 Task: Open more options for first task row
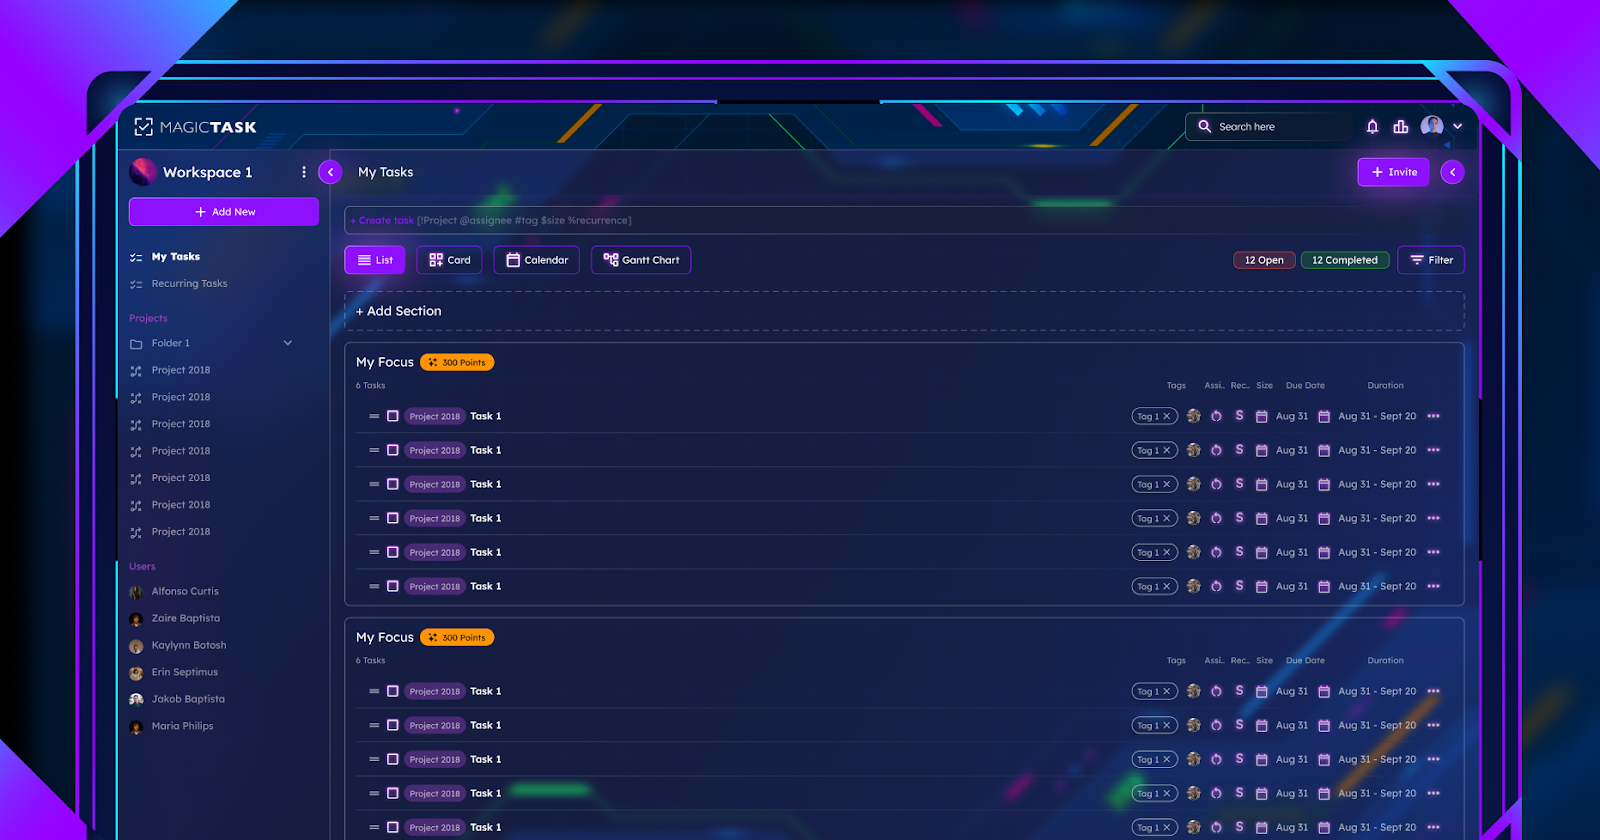point(1433,416)
